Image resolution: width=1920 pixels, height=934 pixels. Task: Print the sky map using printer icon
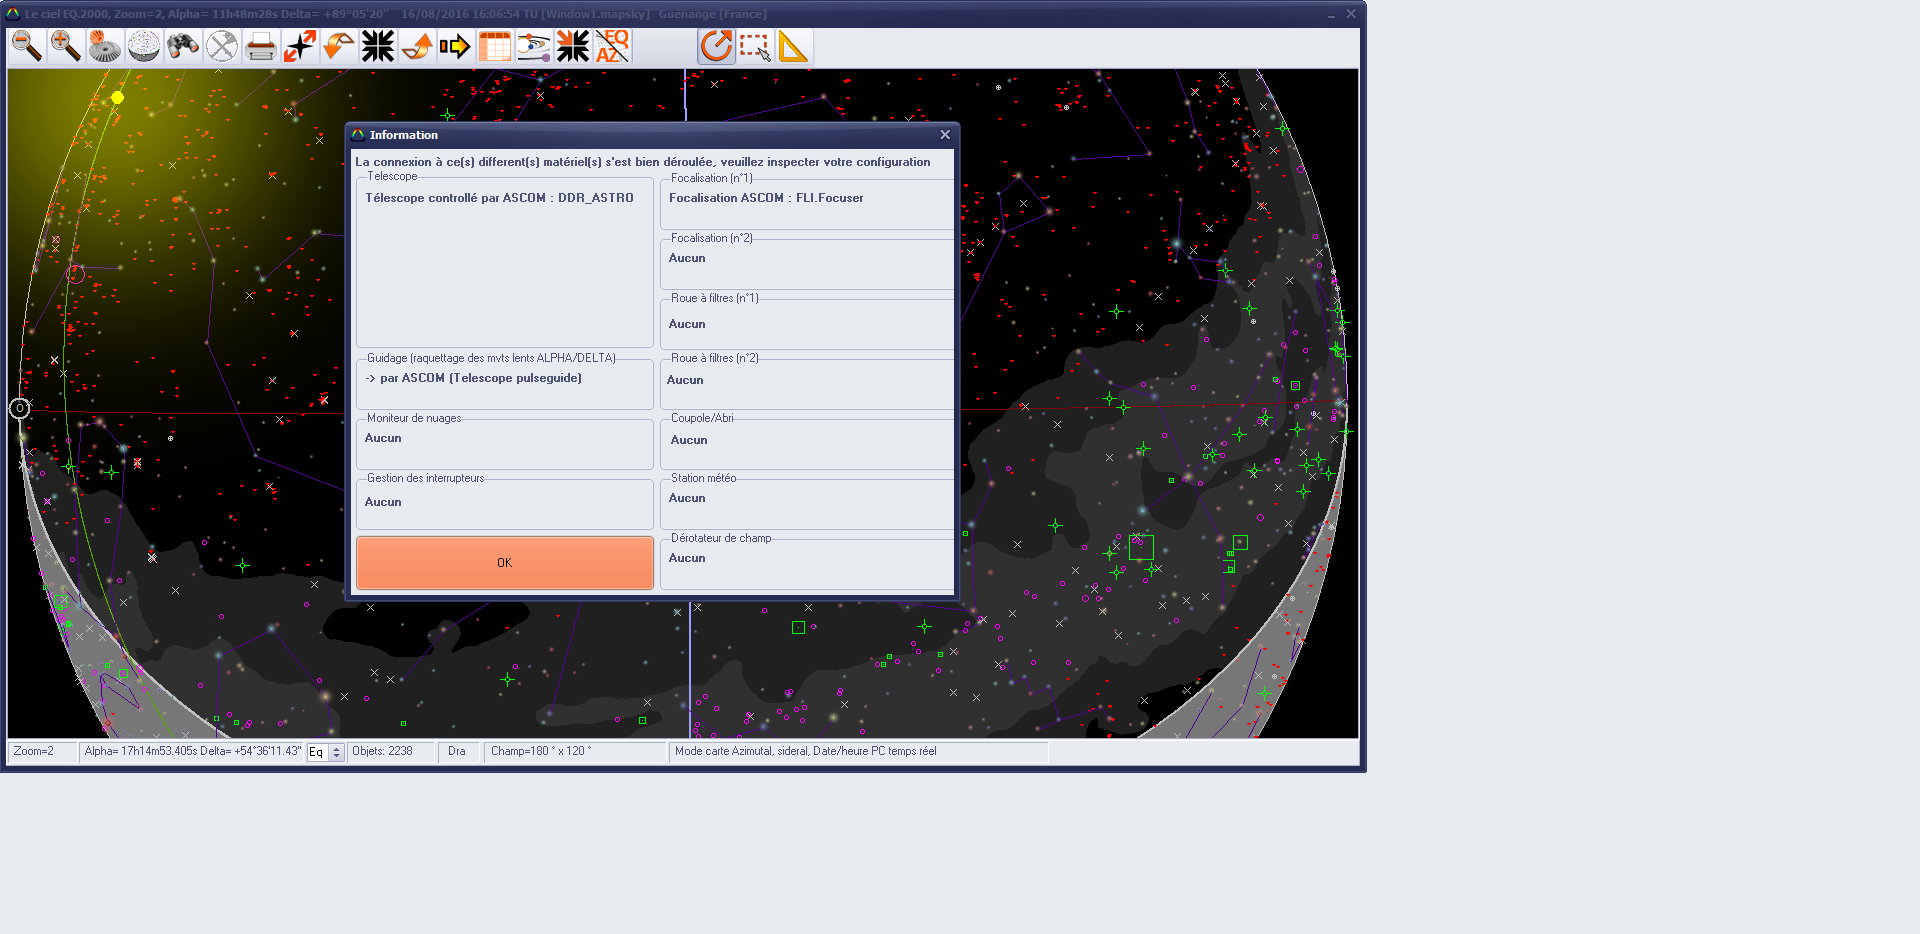click(x=261, y=46)
